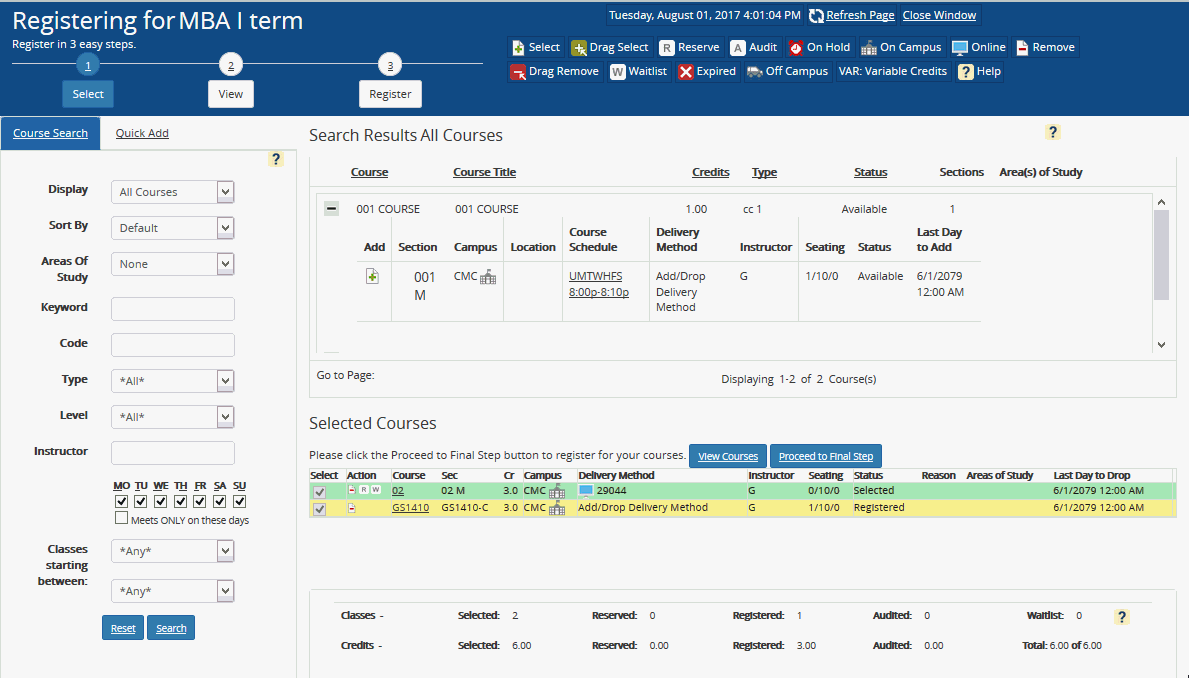Image resolution: width=1189 pixels, height=678 pixels.
Task: Click campus building icon in GS1410 row
Action: point(557,508)
